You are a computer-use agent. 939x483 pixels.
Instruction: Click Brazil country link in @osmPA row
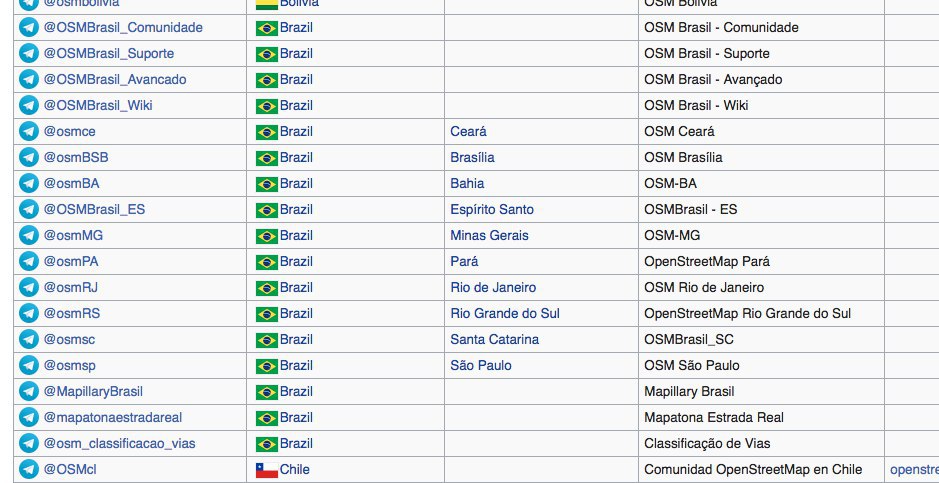tap(296, 262)
